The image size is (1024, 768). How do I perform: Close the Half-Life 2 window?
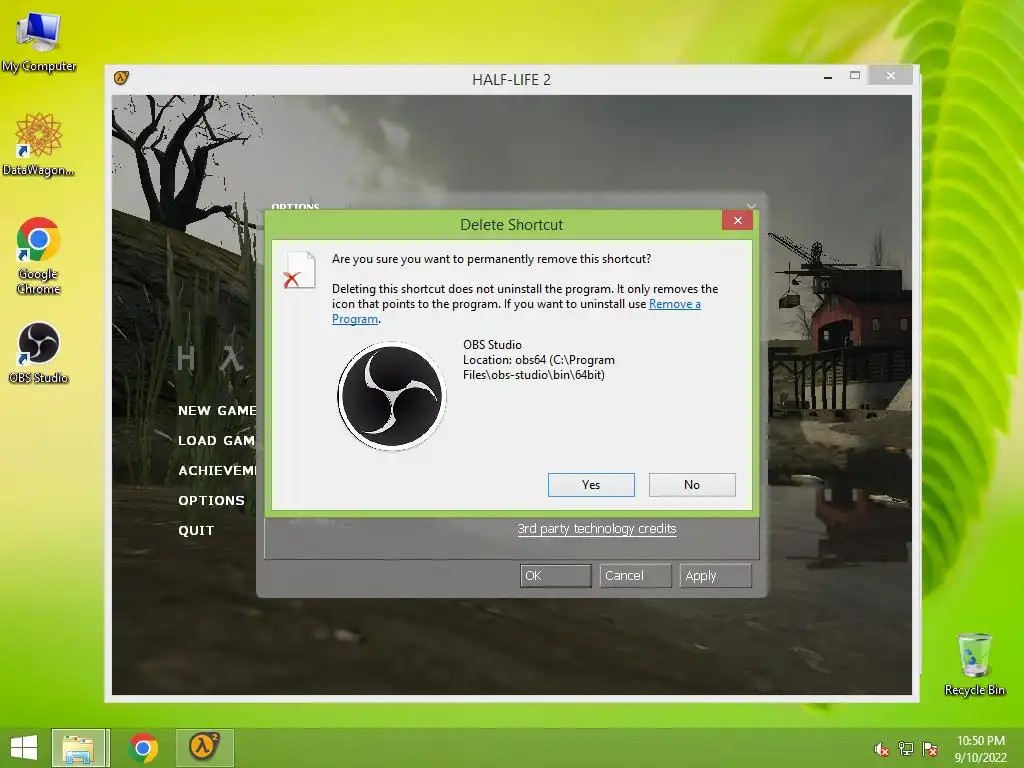pos(890,76)
